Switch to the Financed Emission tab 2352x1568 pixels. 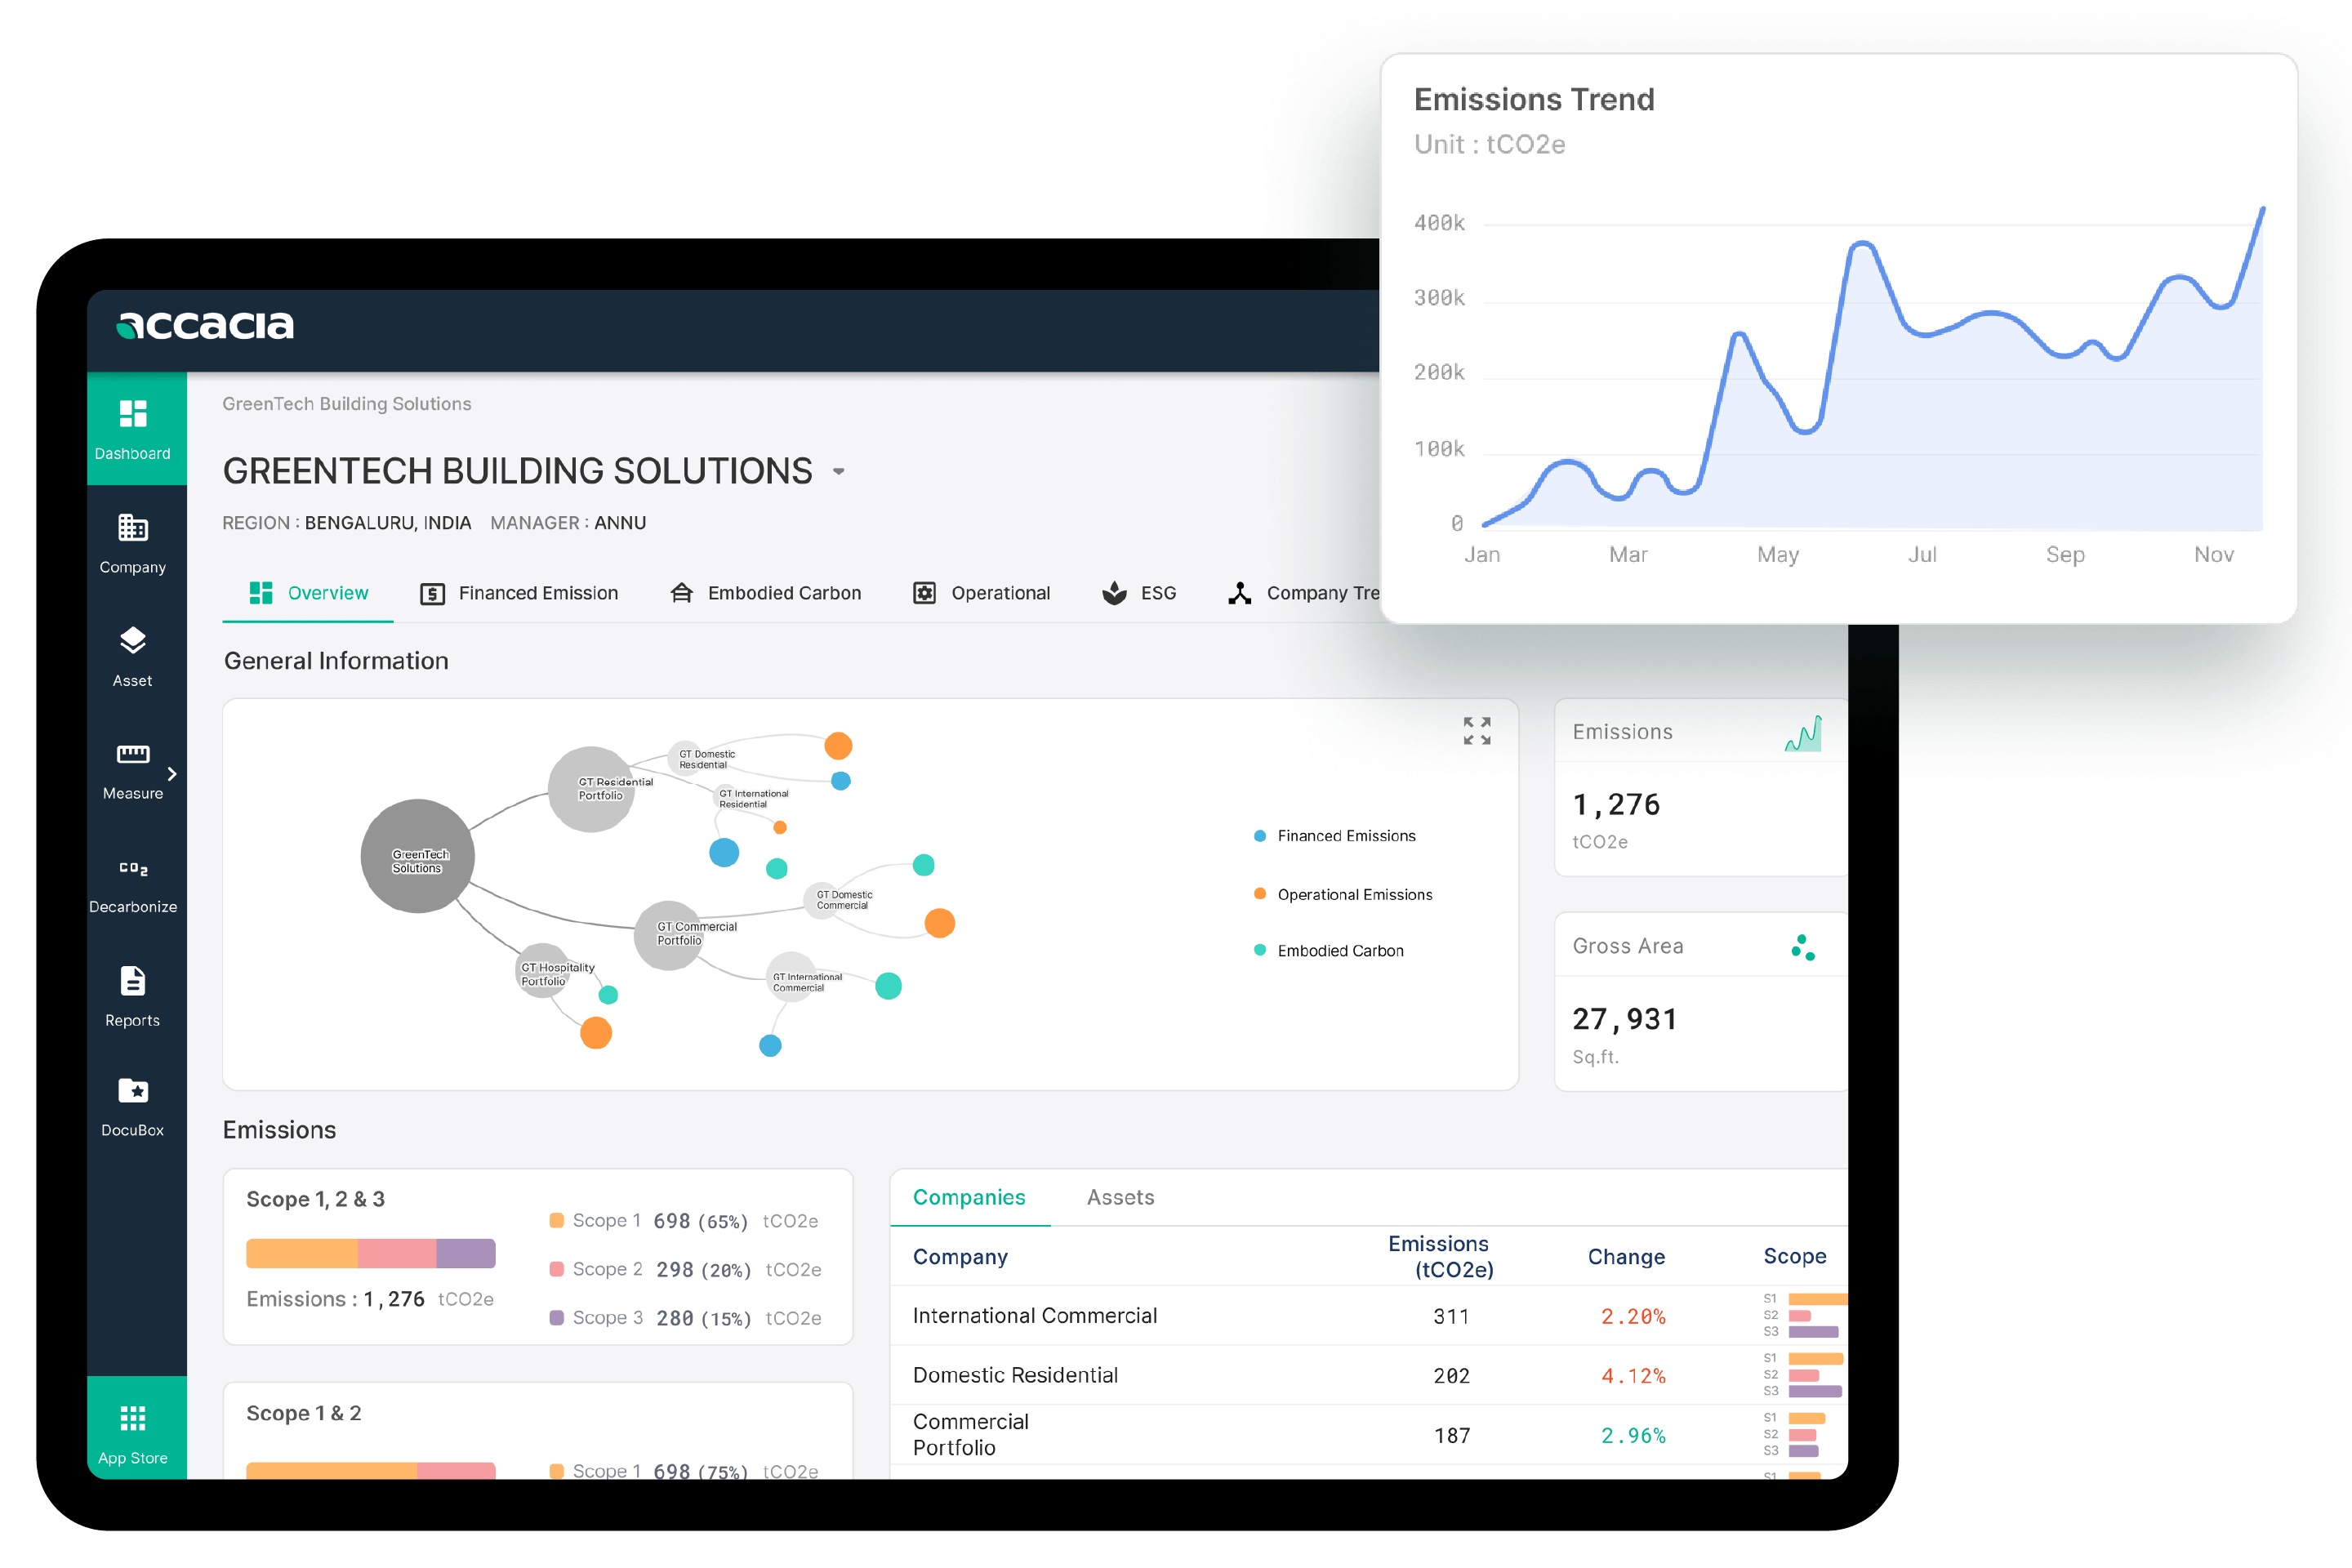519,594
